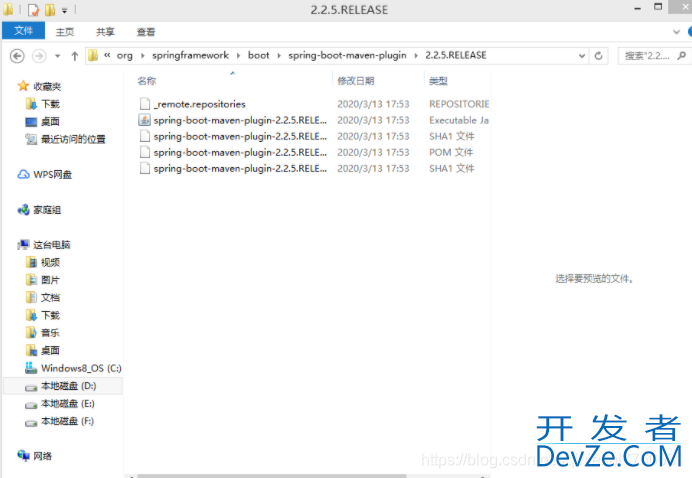Click the 2020/3/13 17:53 date of _remote.repositories

(x=373, y=104)
